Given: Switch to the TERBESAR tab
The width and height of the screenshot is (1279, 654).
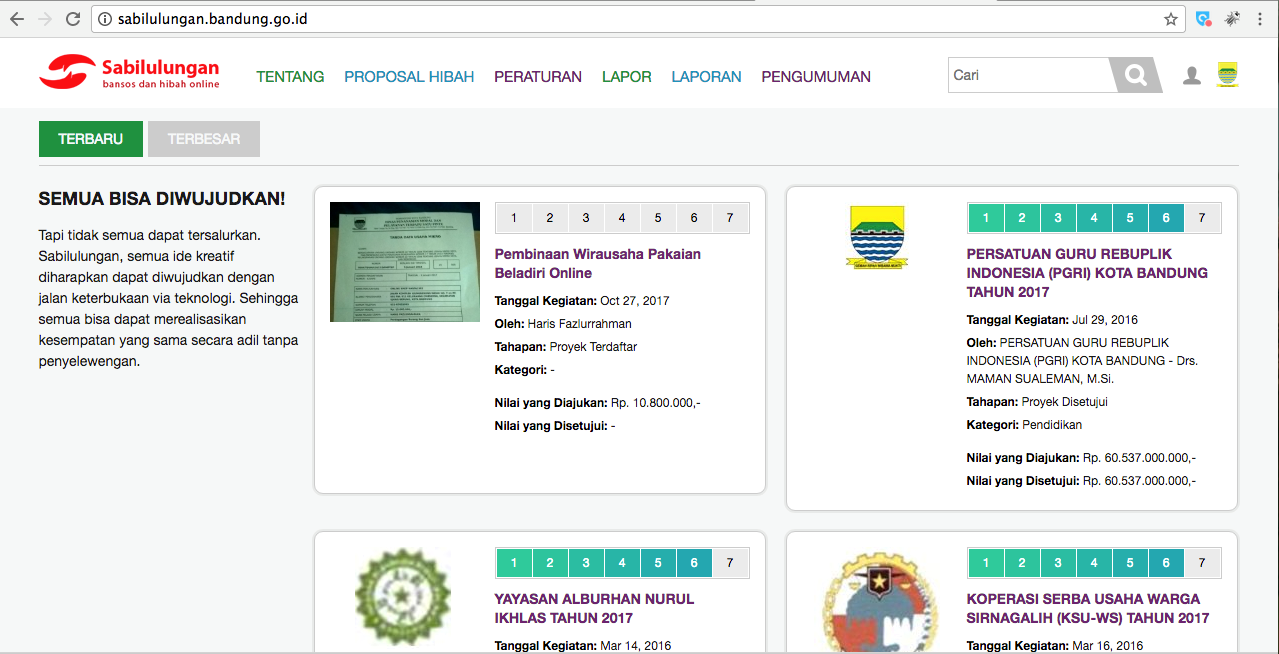Looking at the screenshot, I should click(204, 139).
